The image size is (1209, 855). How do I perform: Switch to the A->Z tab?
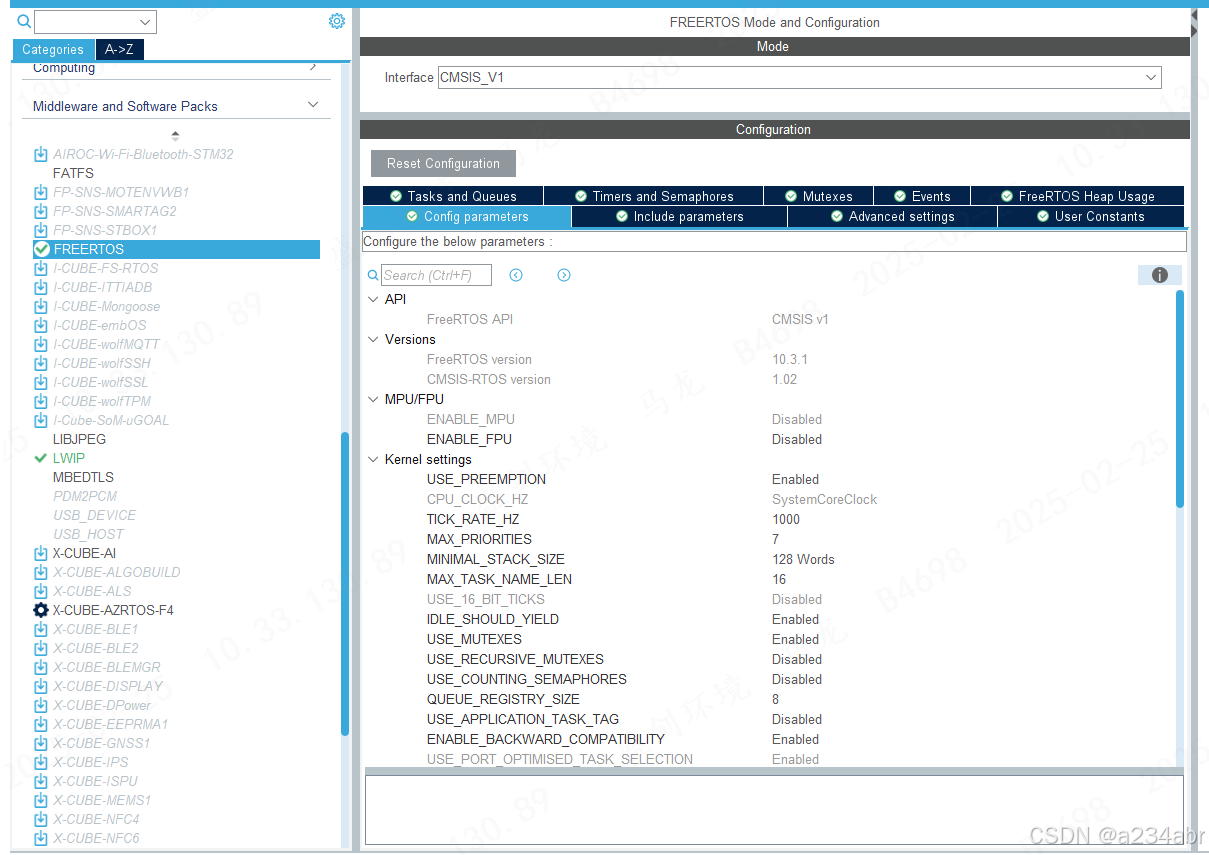click(119, 49)
